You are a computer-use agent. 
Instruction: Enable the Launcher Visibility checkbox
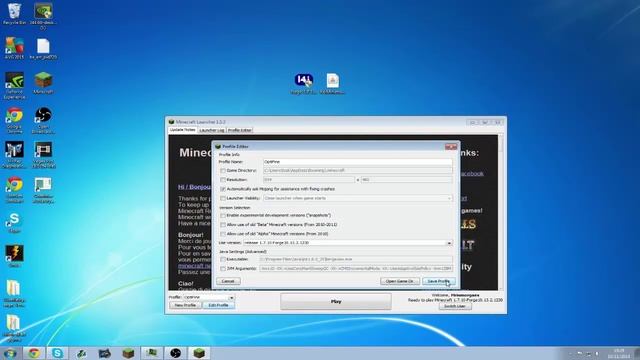[223, 198]
